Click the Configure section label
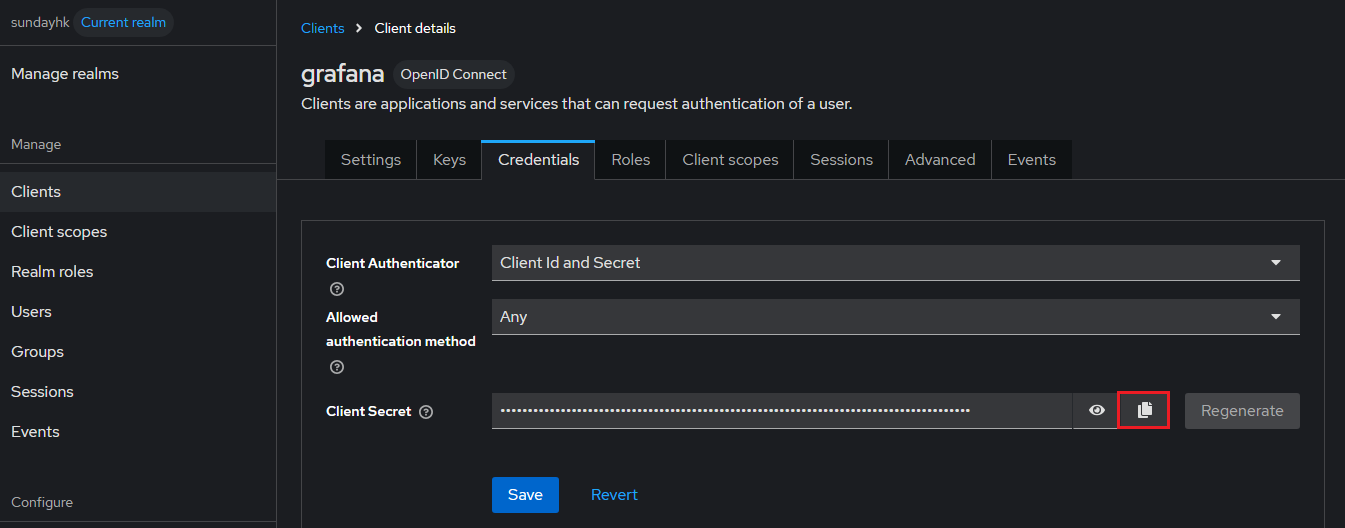The height and width of the screenshot is (528, 1345). point(42,502)
